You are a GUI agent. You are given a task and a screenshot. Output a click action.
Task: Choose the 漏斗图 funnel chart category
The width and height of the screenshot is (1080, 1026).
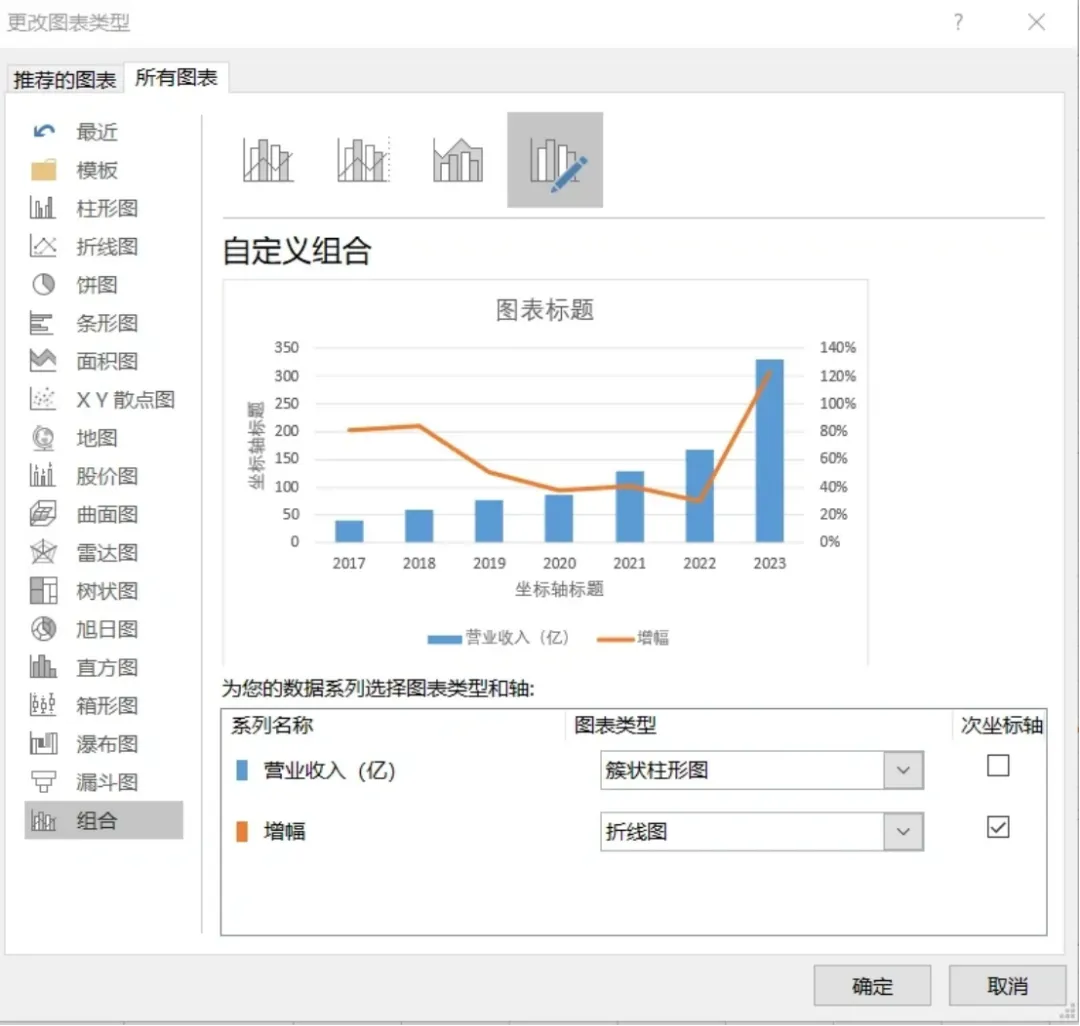pos(103,782)
